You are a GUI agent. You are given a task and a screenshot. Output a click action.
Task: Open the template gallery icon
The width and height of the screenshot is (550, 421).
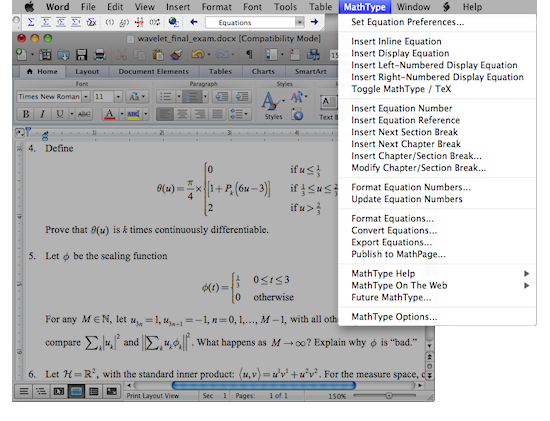coord(45,55)
